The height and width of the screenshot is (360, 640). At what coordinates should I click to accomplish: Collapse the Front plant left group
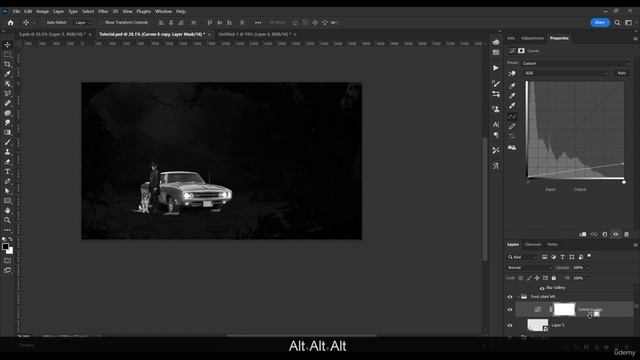[x=518, y=297]
